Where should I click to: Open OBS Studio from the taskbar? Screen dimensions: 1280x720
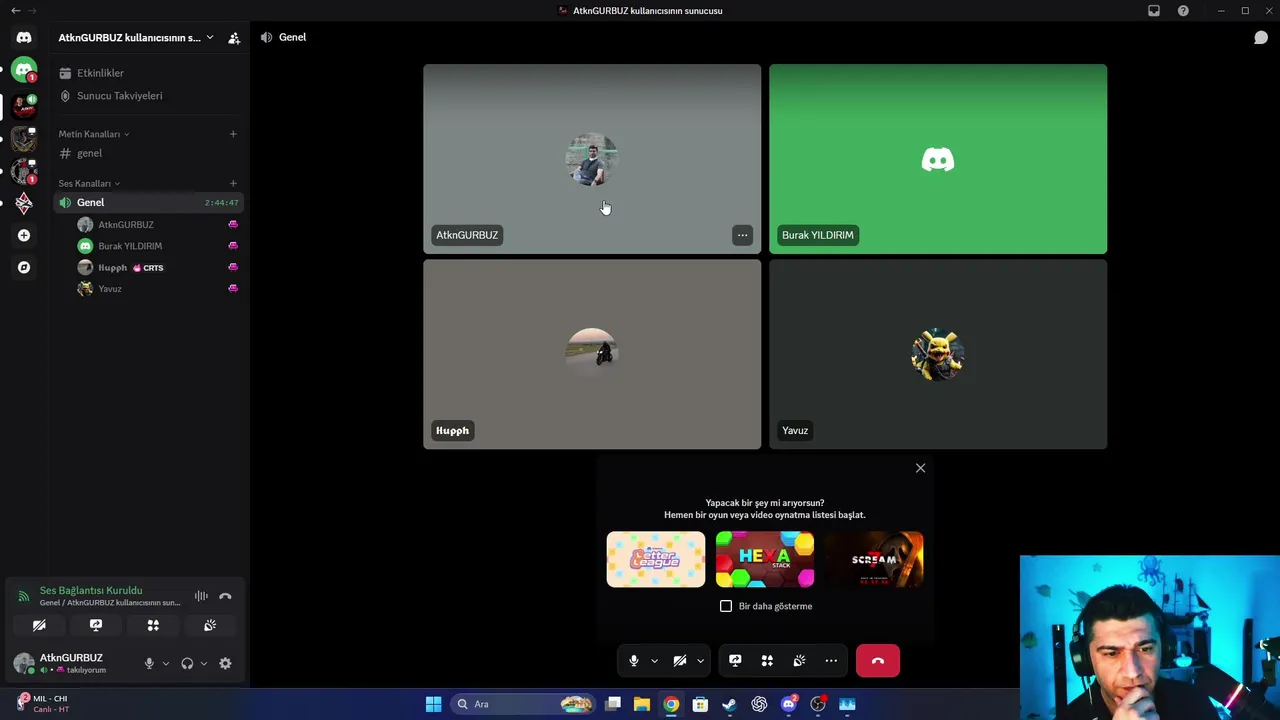818,704
